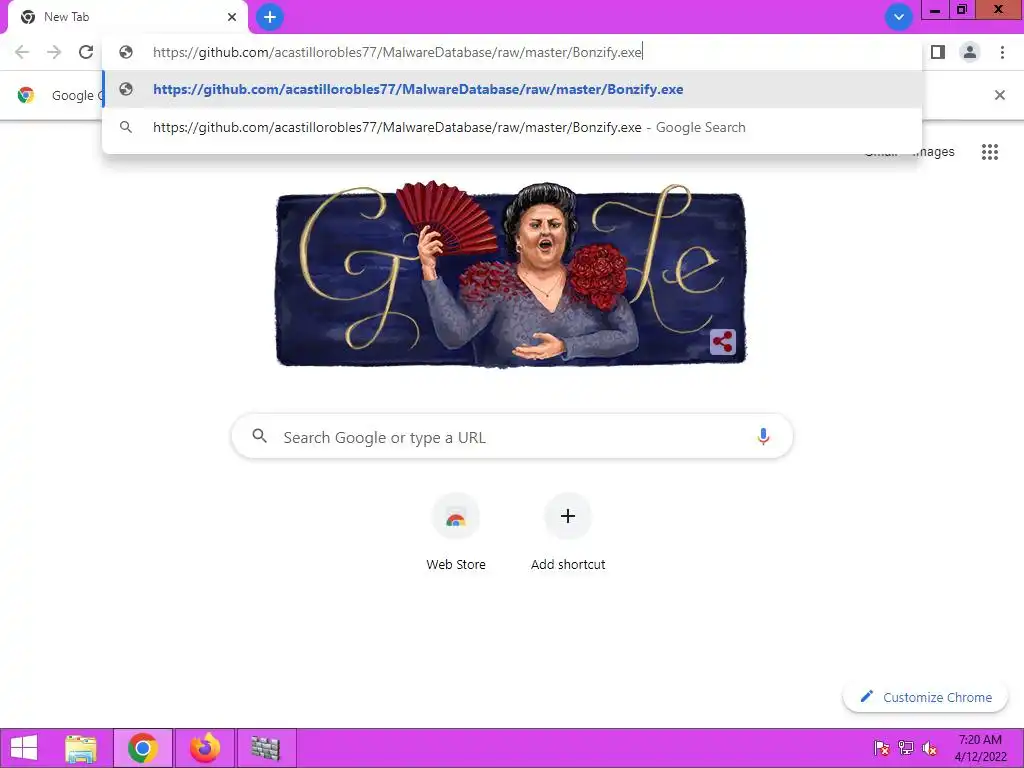Focus the Search Google or type a URL box
The height and width of the screenshot is (768, 1024).
(512, 436)
